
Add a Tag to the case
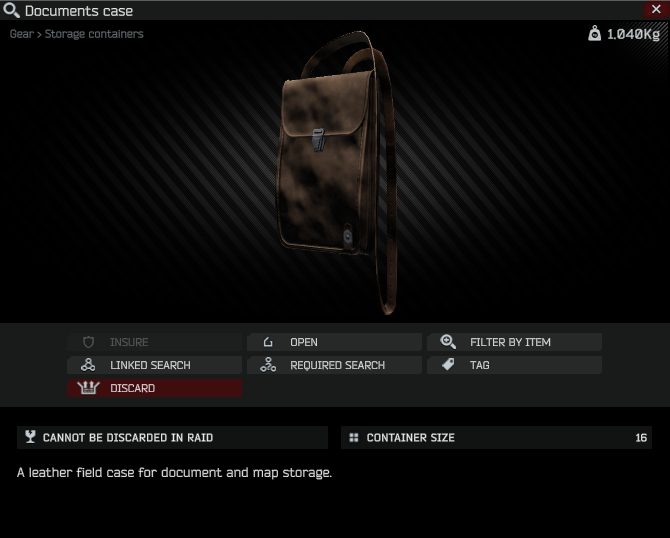(514, 365)
